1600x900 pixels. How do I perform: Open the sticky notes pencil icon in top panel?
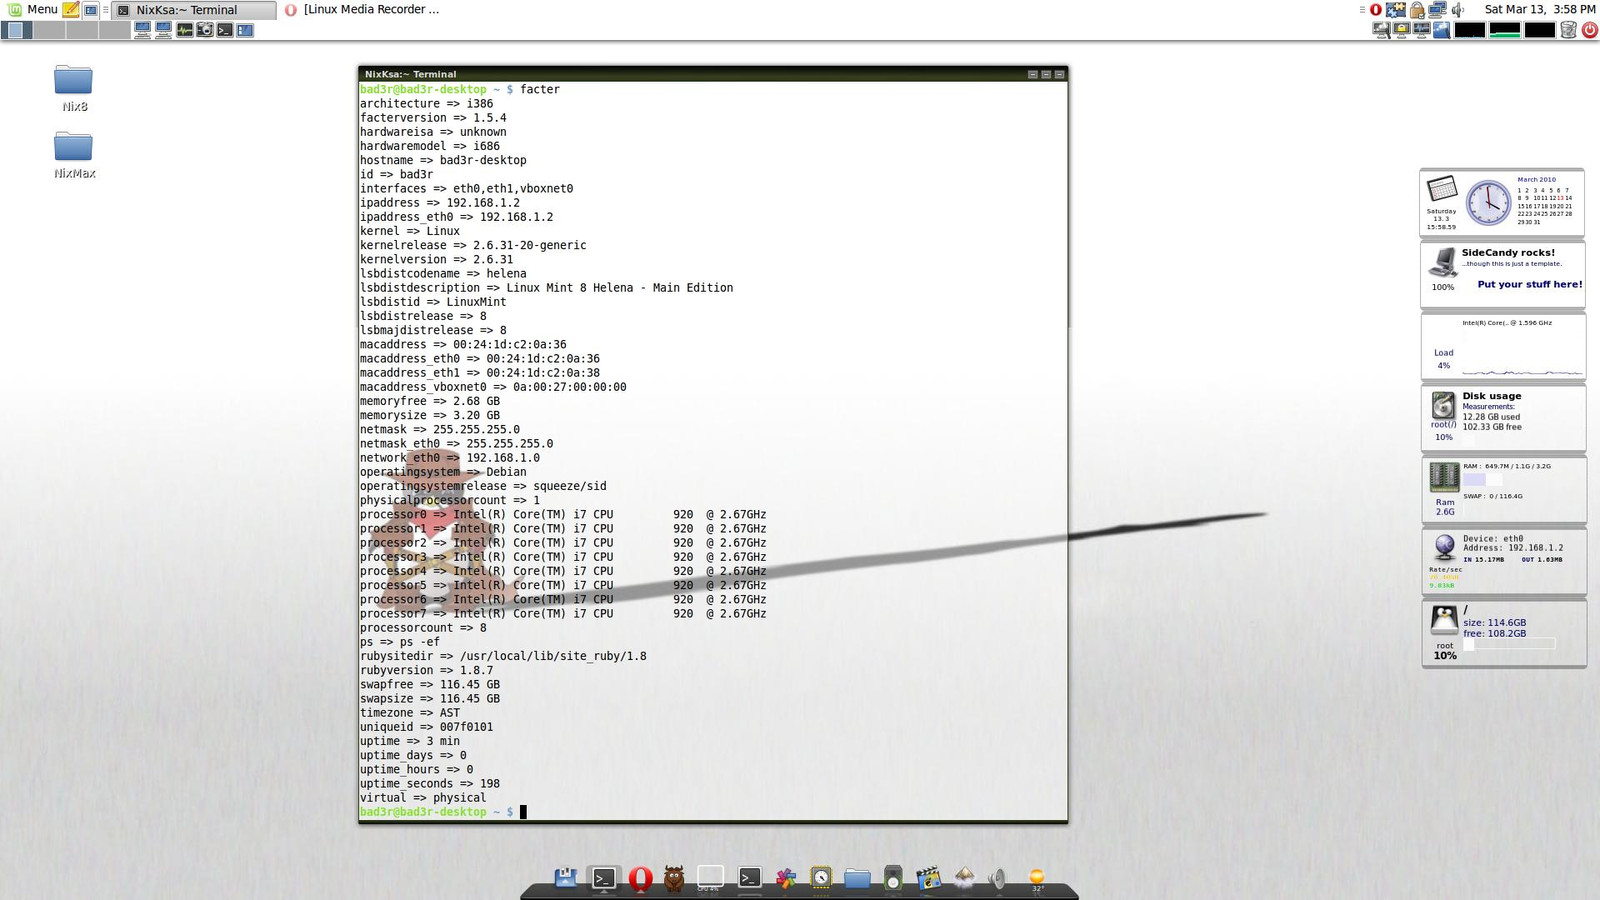[x=71, y=10]
